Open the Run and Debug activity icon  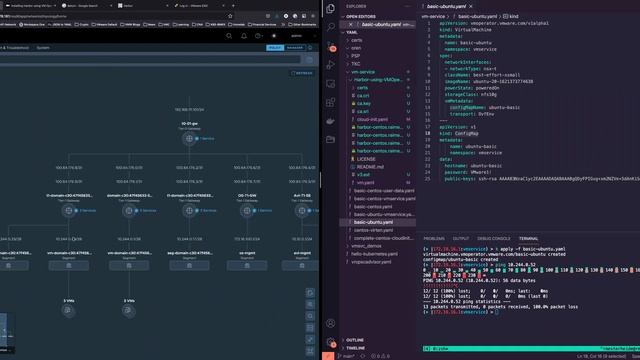(x=331, y=65)
